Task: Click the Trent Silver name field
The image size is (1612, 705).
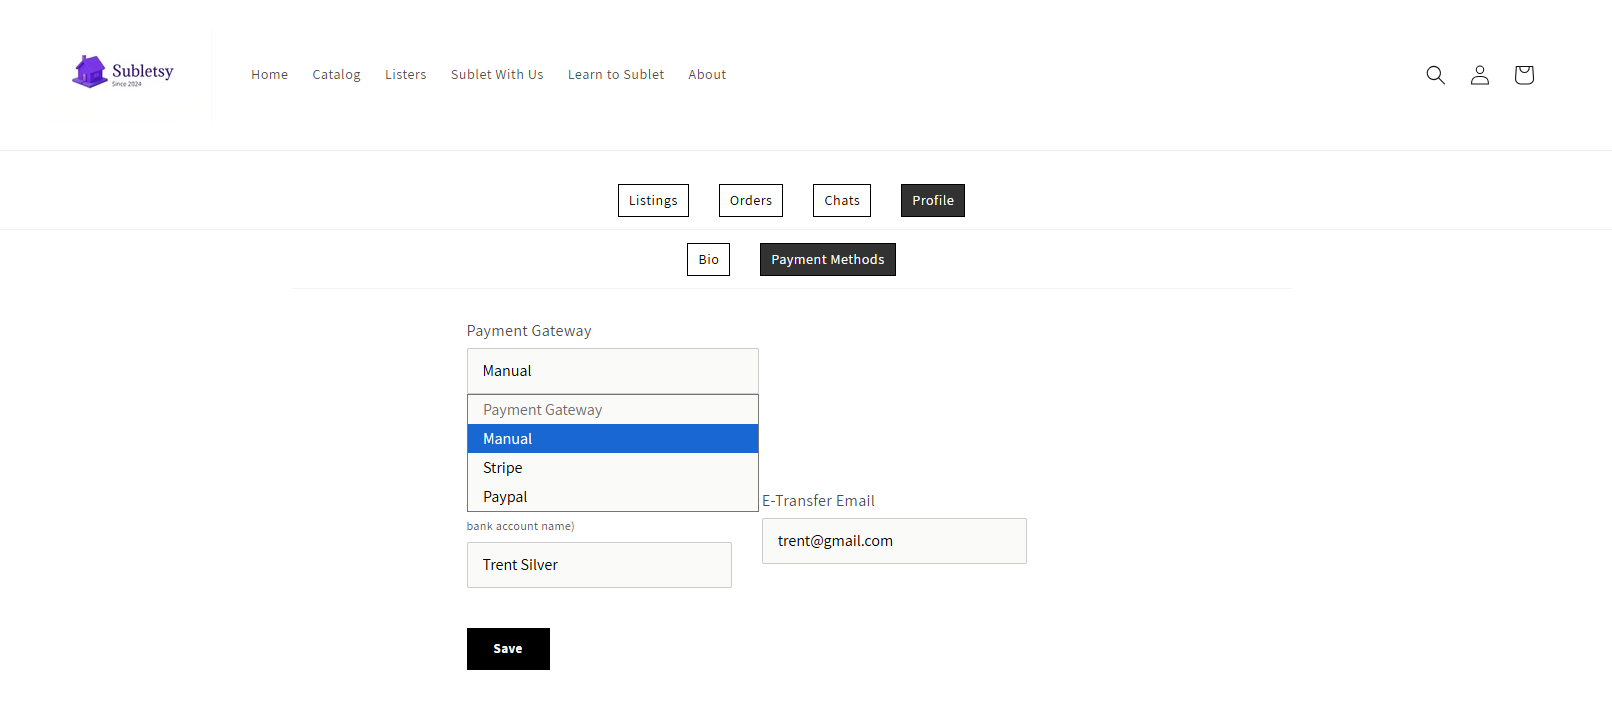Action: 599,565
